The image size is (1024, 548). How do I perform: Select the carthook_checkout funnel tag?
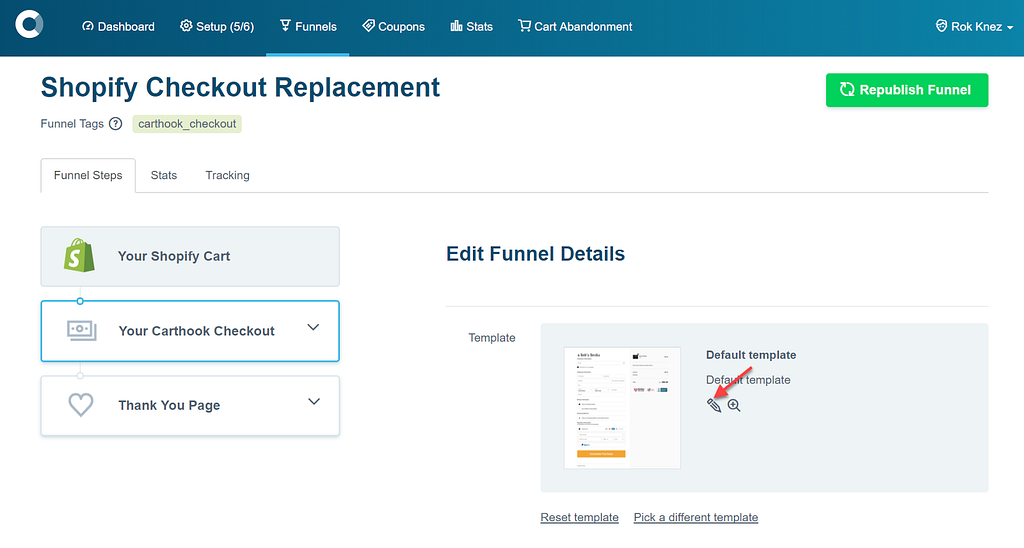click(x=187, y=124)
